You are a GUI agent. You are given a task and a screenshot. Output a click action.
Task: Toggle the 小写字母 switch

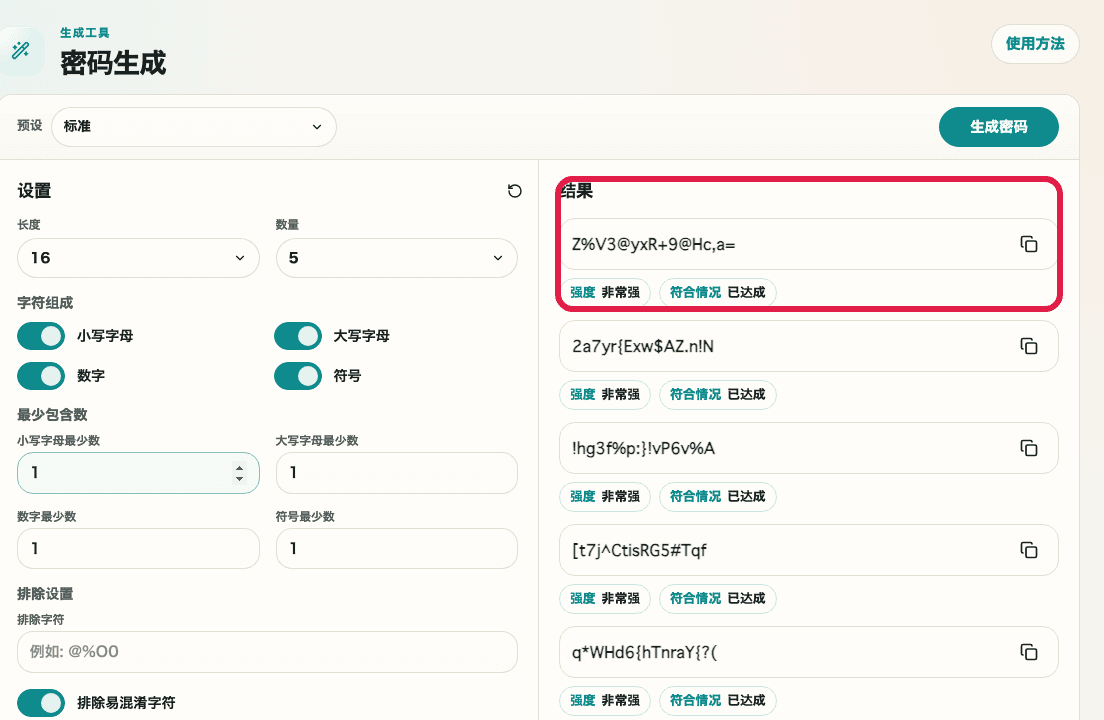[x=41, y=336]
